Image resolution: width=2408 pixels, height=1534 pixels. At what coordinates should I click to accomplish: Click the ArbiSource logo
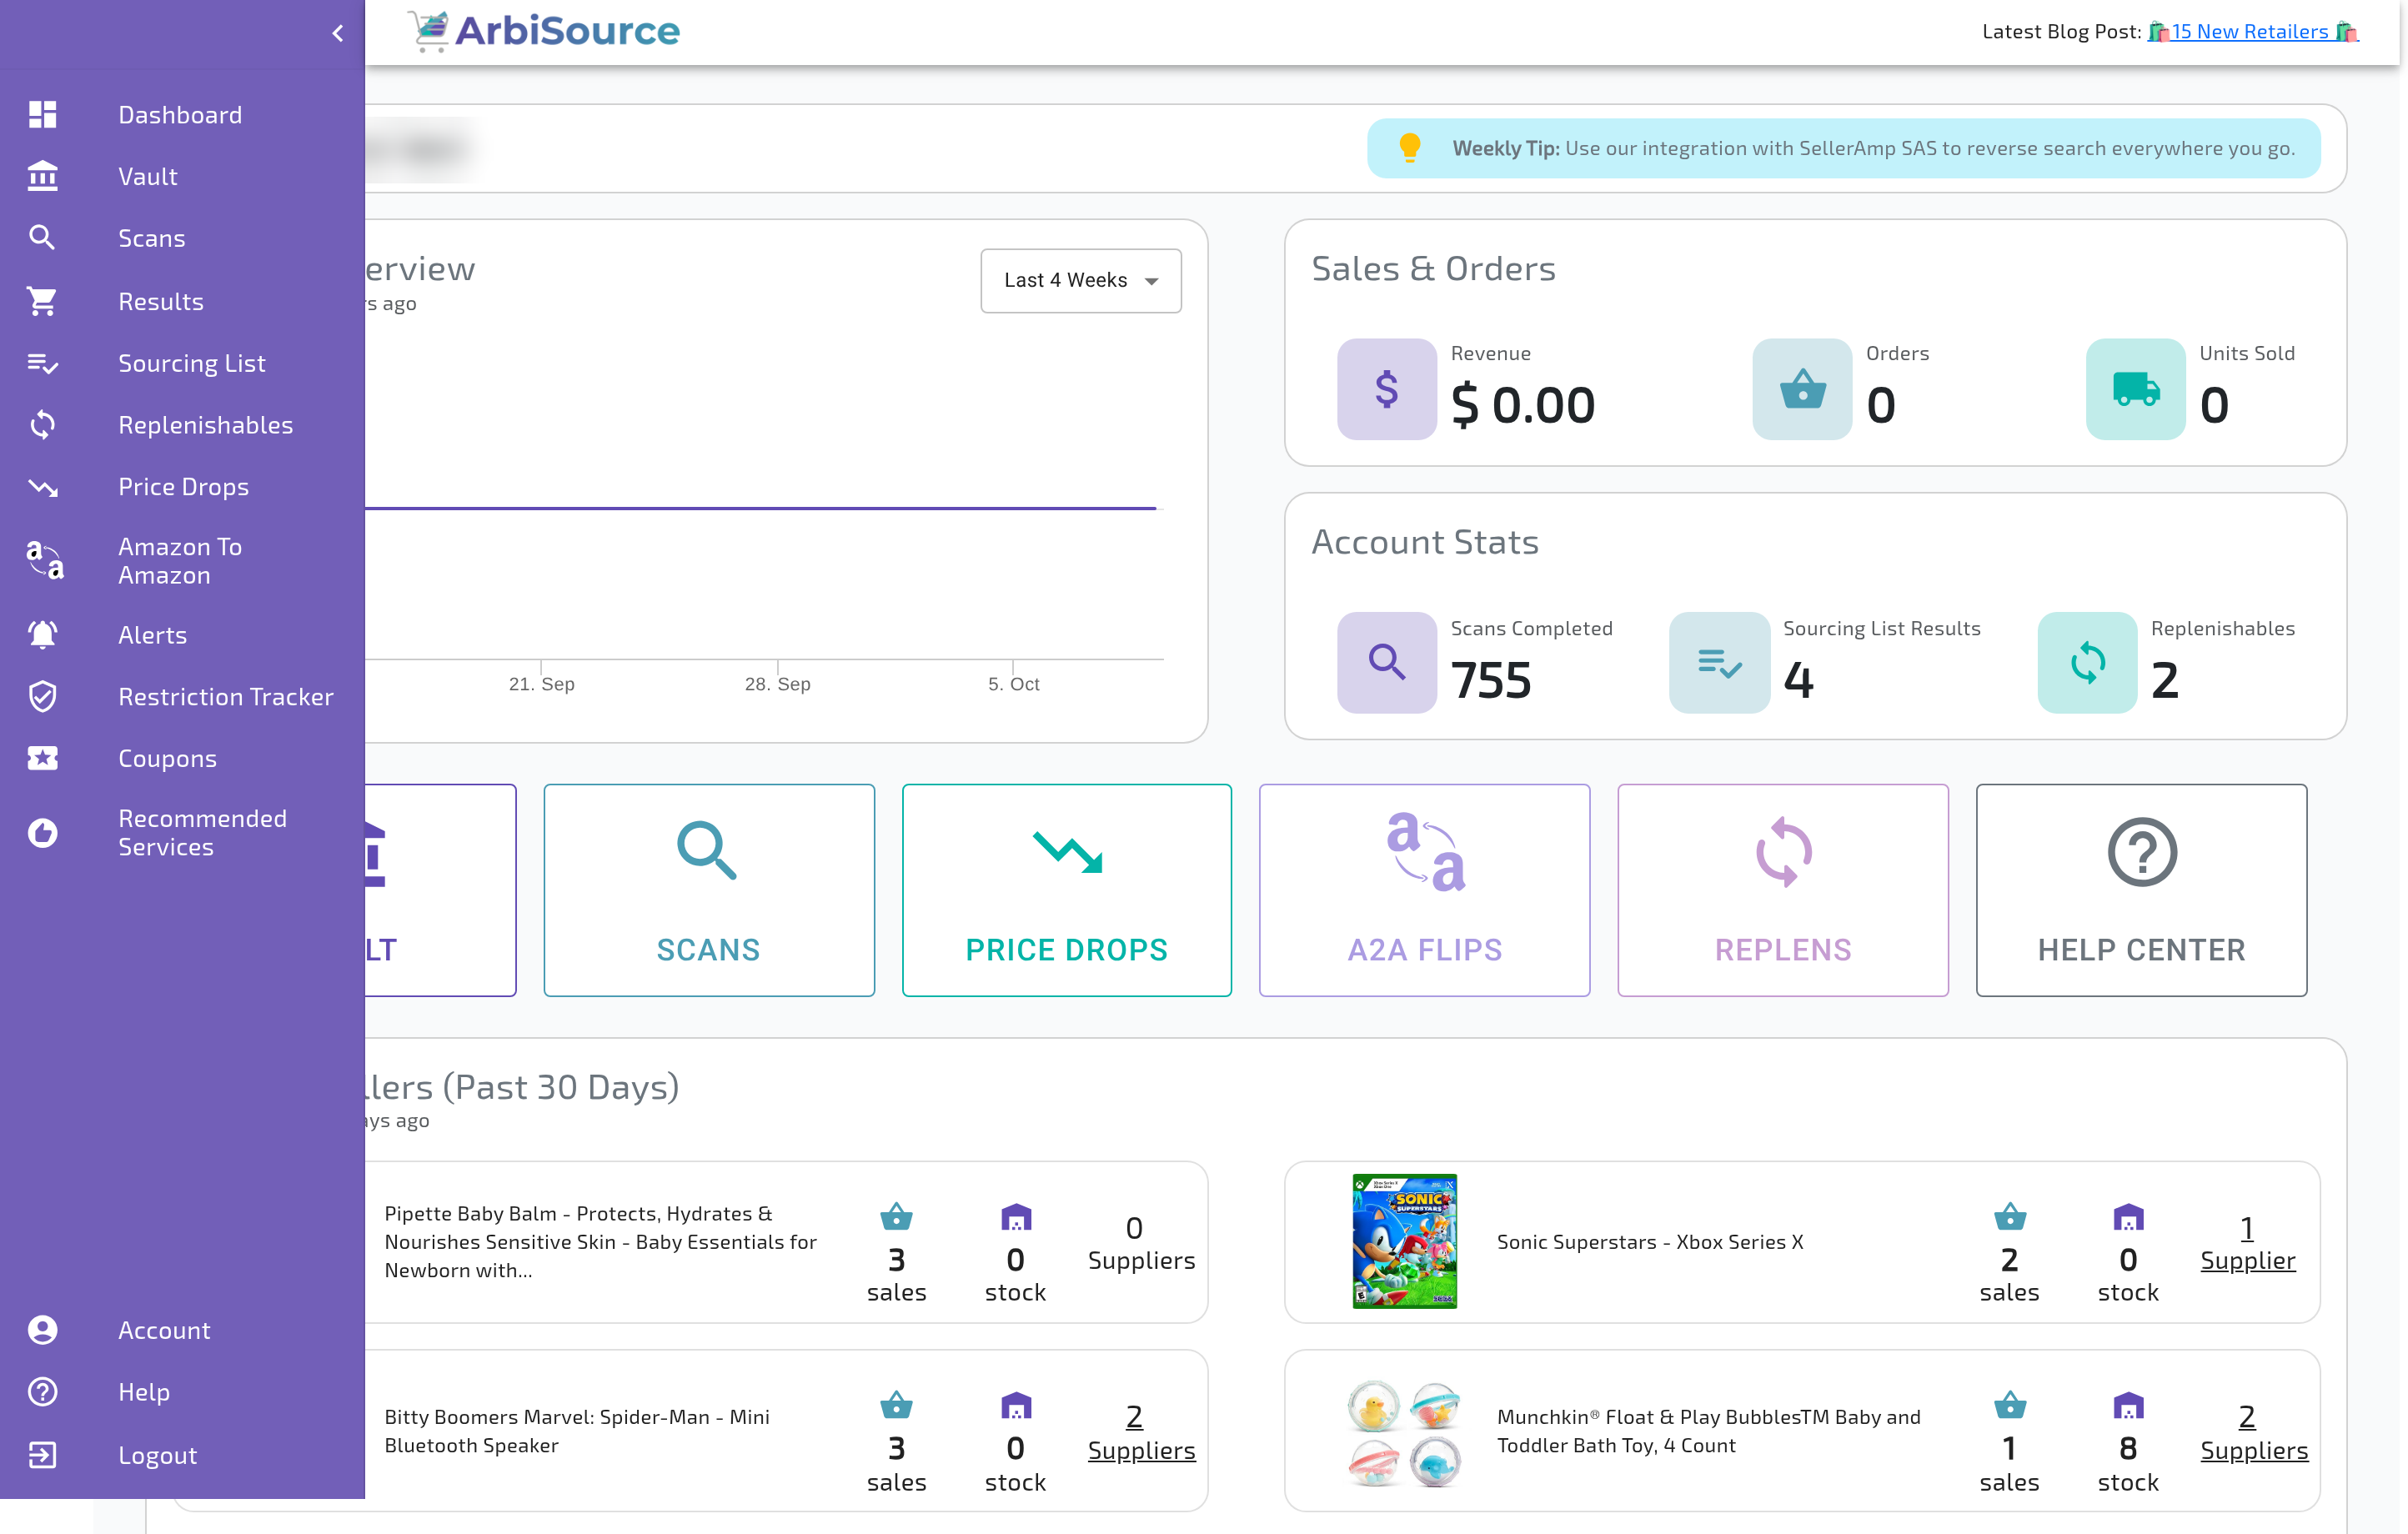pyautogui.click(x=545, y=31)
